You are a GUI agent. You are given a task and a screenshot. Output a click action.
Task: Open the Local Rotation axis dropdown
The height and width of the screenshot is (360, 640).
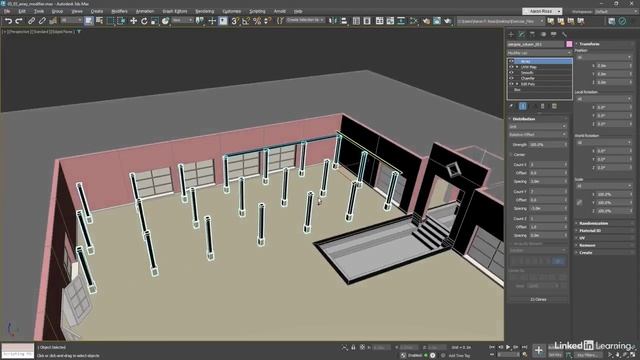click(x=604, y=99)
